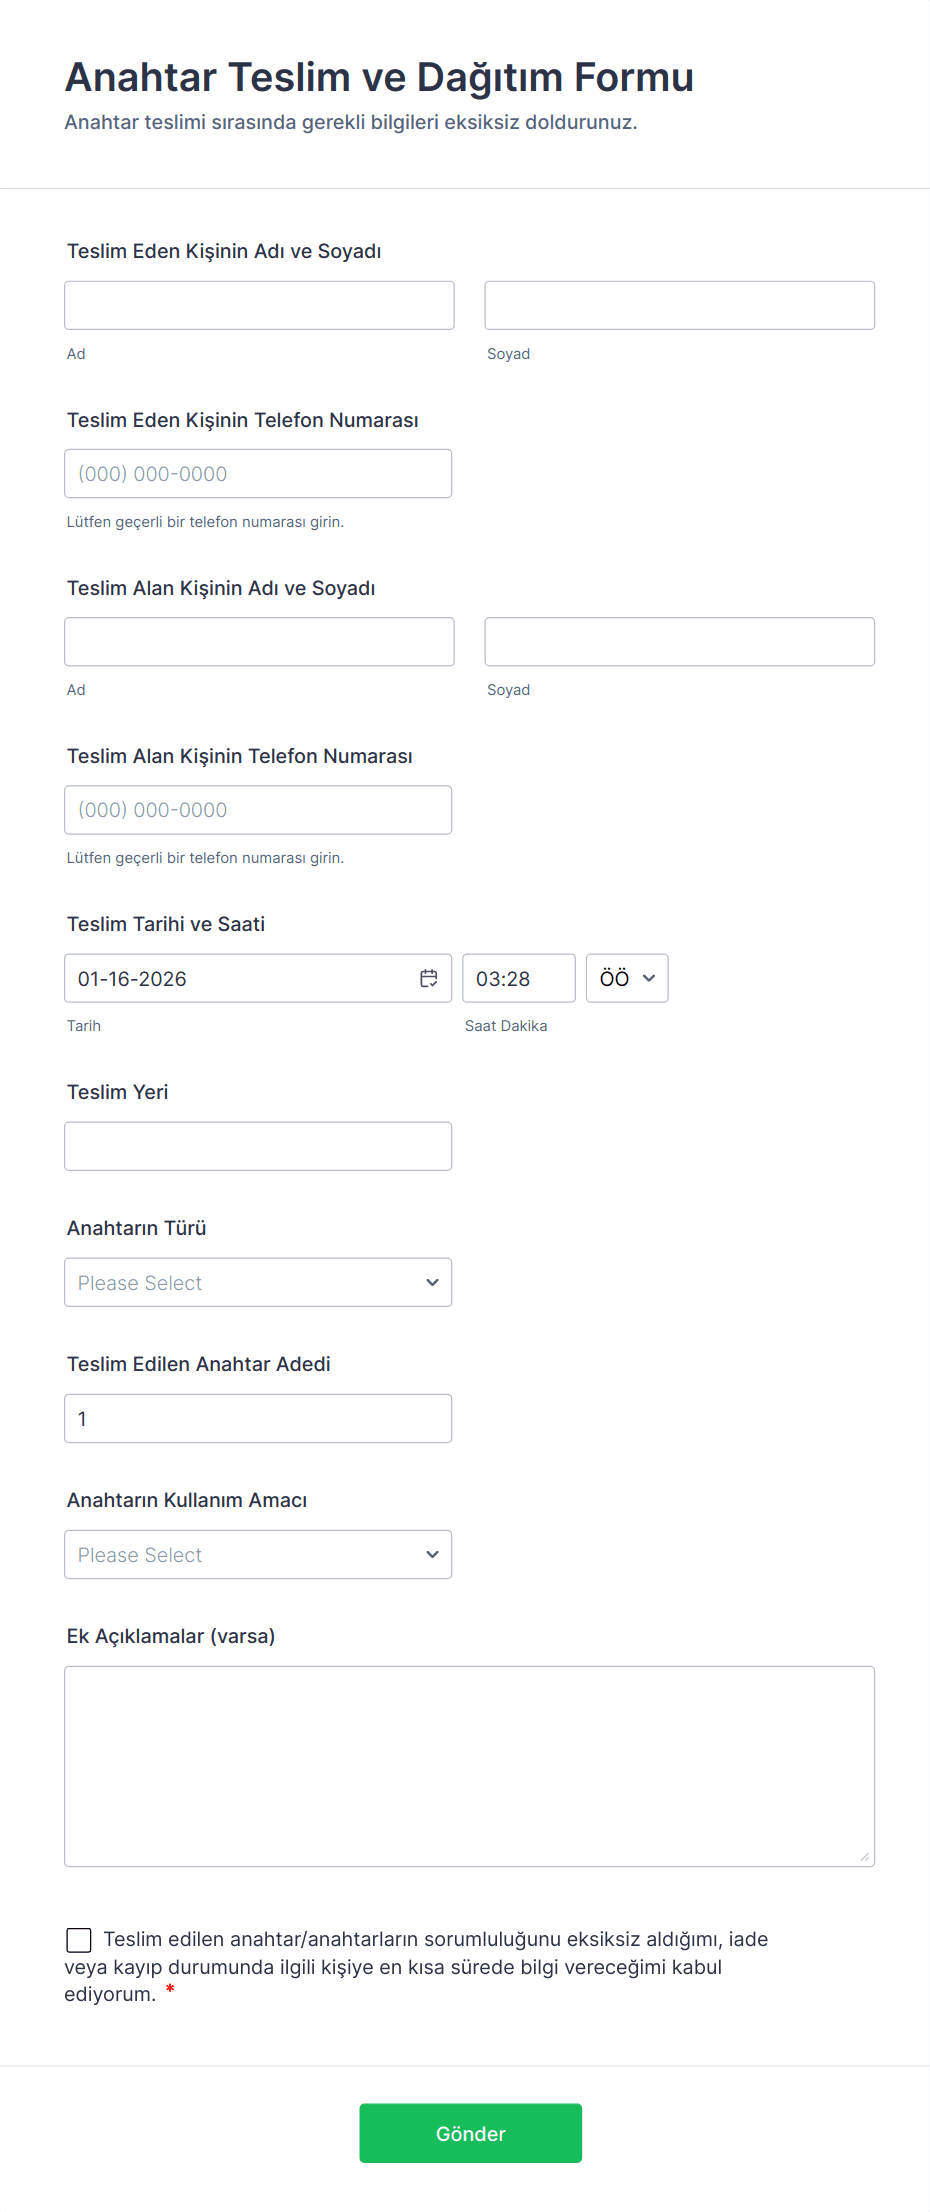Focus the receiver's phone number field

(x=258, y=809)
